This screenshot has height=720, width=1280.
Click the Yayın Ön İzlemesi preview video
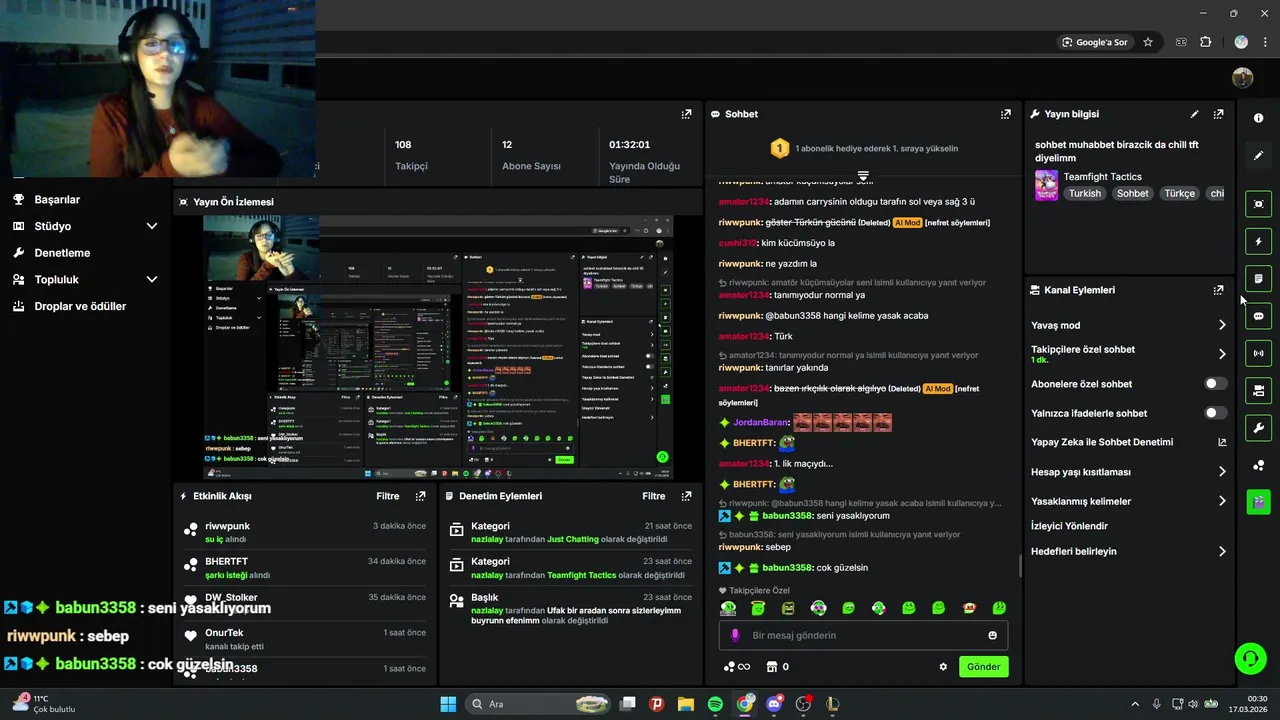(x=438, y=347)
